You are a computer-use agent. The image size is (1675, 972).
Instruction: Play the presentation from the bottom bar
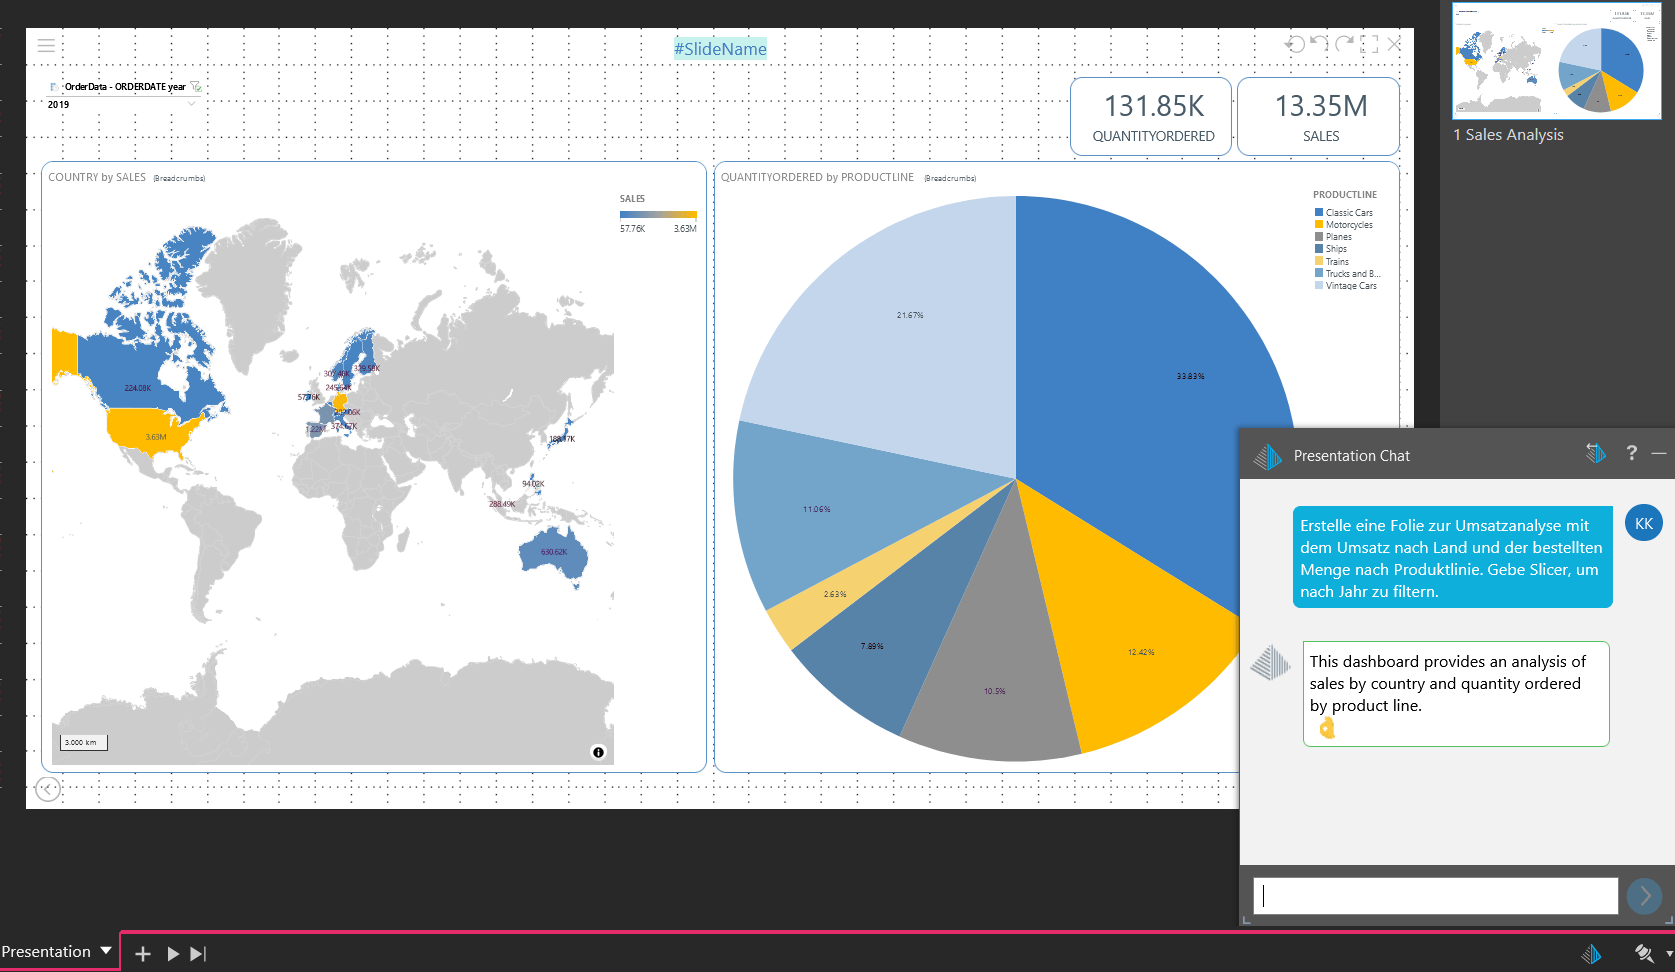(x=173, y=954)
